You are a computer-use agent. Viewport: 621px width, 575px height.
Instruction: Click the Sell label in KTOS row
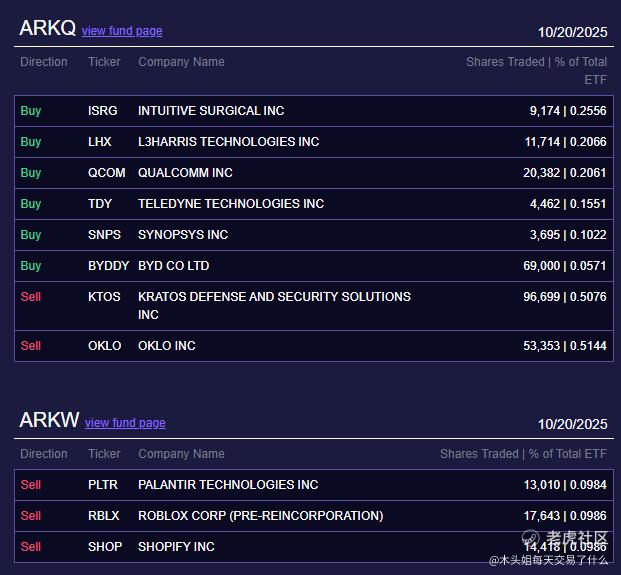(x=31, y=297)
